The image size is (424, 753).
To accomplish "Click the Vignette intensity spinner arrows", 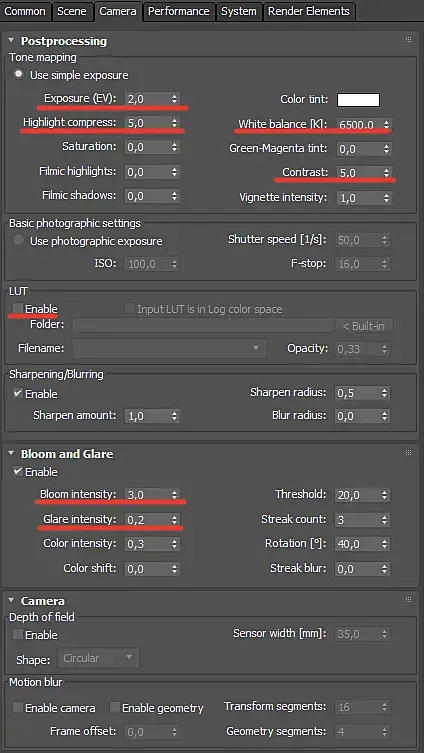I will tap(387, 197).
